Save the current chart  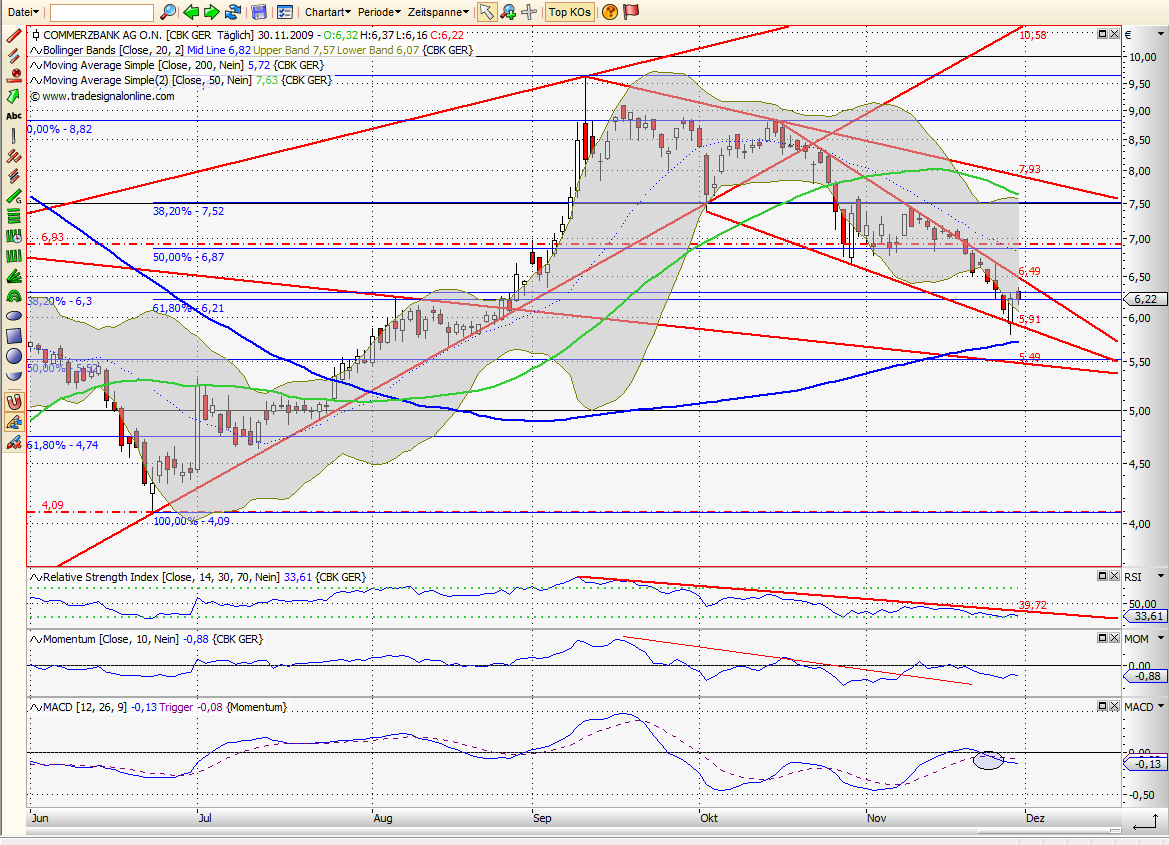point(258,12)
